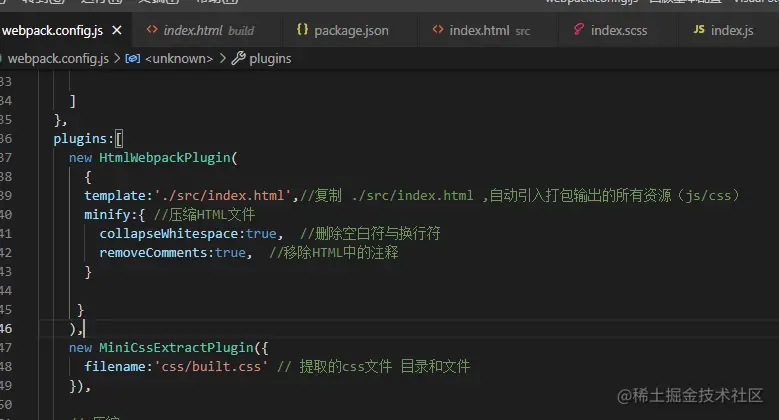Open the index.html src tab

pos(488,30)
